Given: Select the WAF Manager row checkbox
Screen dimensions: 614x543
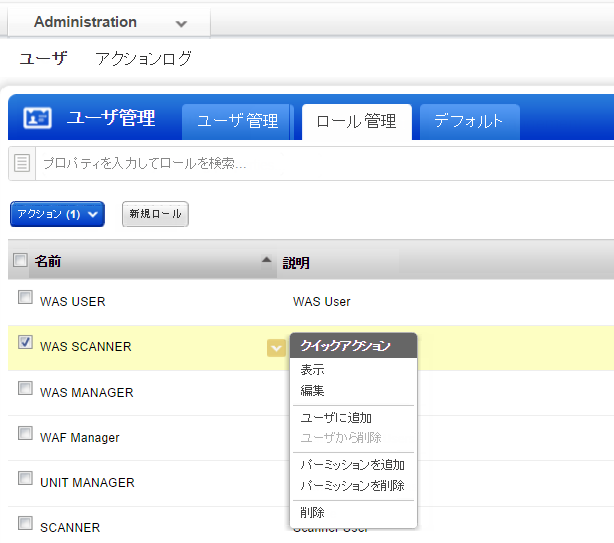Looking at the screenshot, I should [x=25, y=433].
